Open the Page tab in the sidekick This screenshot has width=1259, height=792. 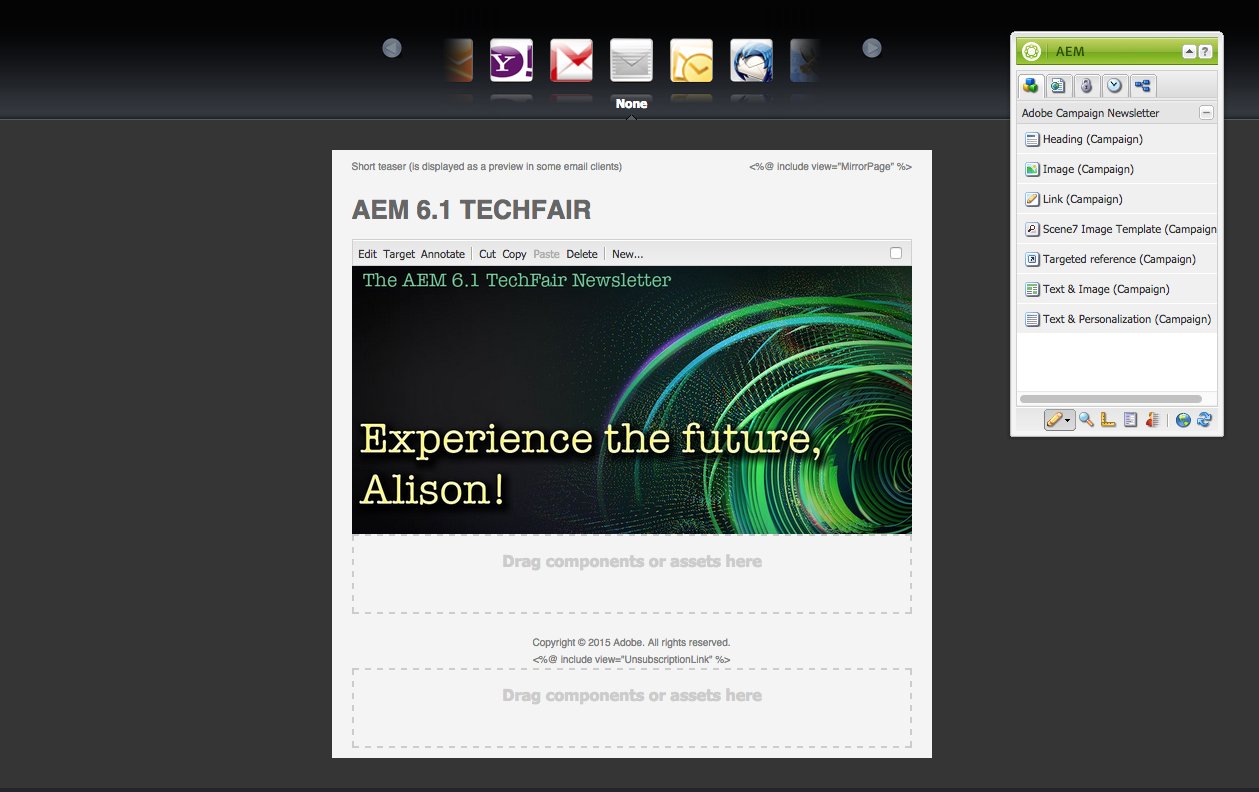click(x=1059, y=86)
